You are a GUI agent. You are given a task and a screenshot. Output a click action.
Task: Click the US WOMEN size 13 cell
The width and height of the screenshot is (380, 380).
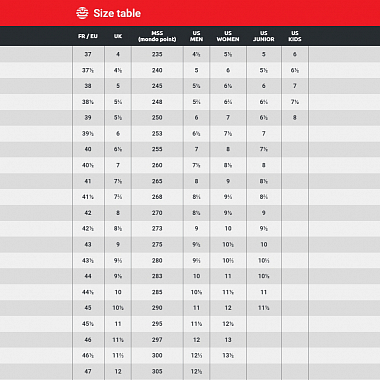tap(228, 340)
